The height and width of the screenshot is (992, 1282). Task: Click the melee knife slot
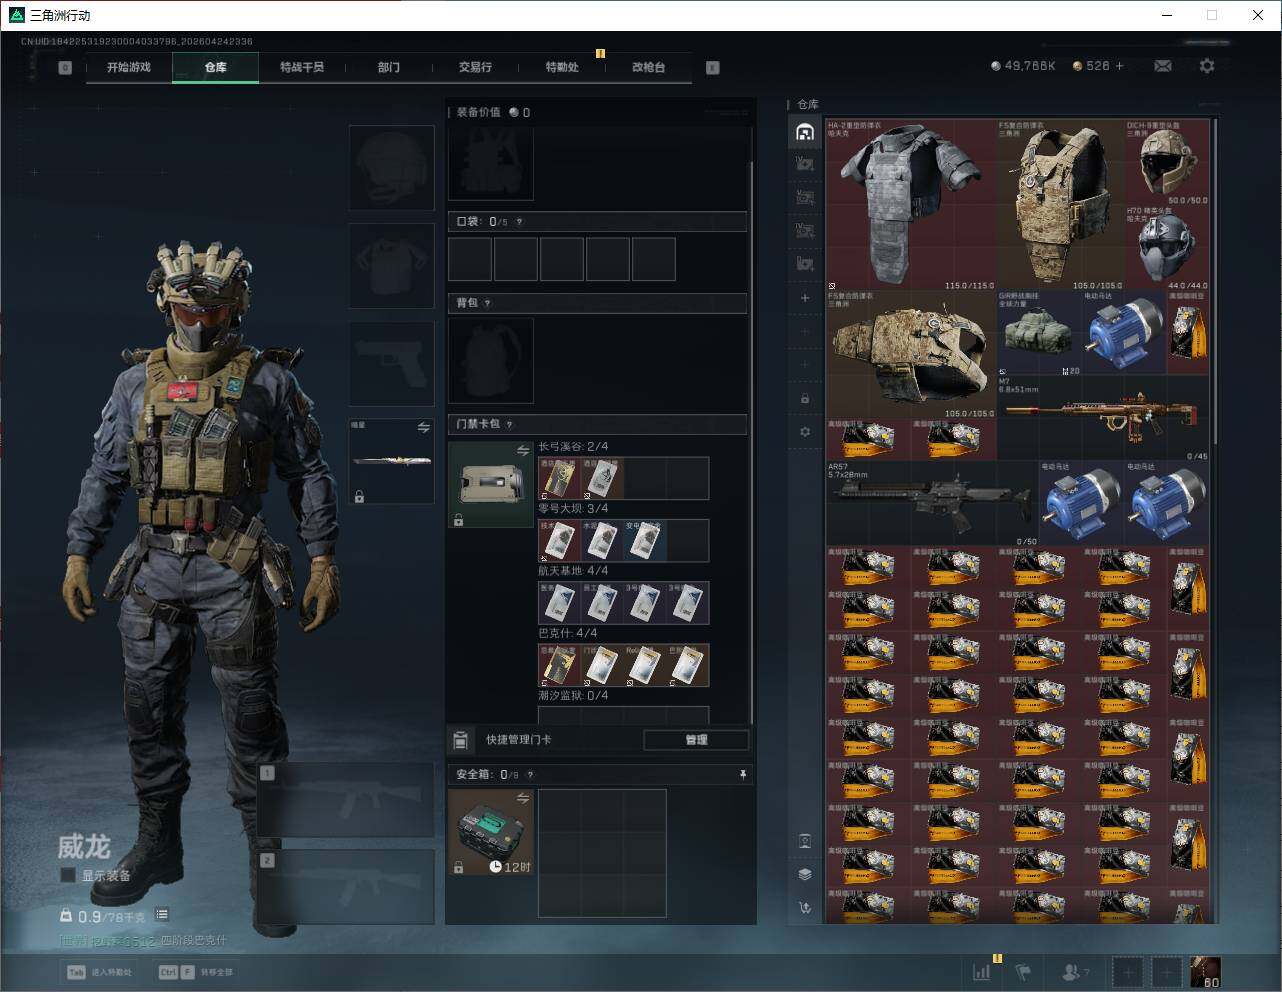coord(391,461)
